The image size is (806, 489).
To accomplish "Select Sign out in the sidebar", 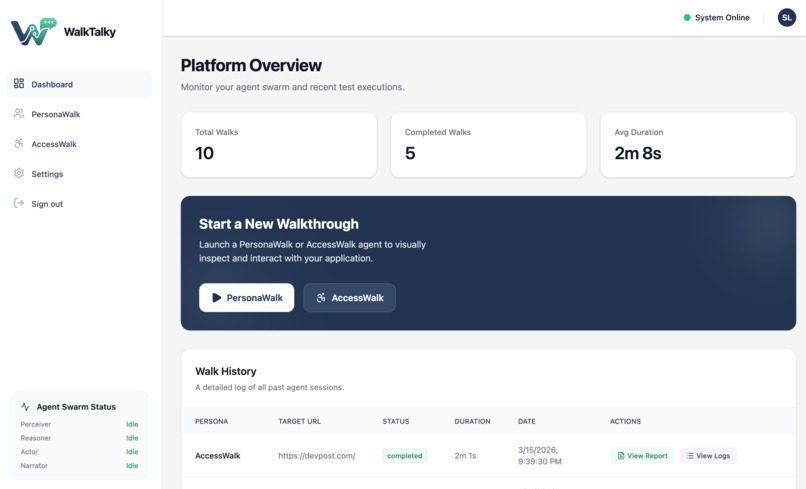I will pos(79,204).
